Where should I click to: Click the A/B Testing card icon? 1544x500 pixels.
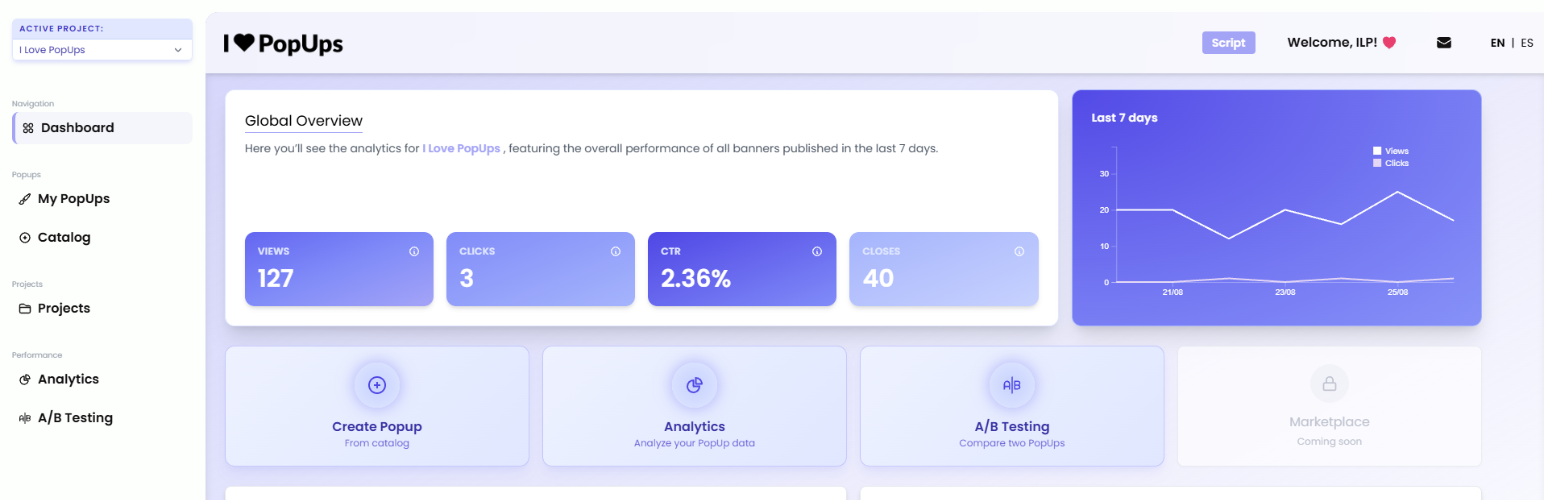click(x=1011, y=385)
